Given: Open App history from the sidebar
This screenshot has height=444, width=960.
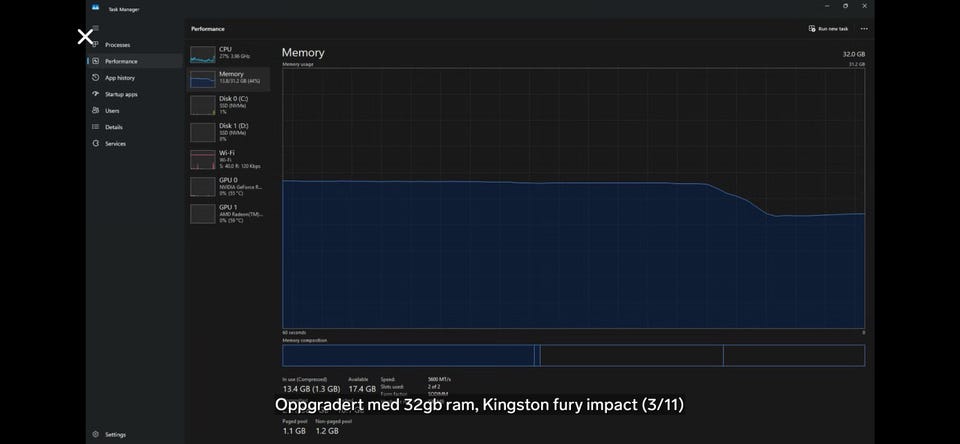Looking at the screenshot, I should pos(135,78).
